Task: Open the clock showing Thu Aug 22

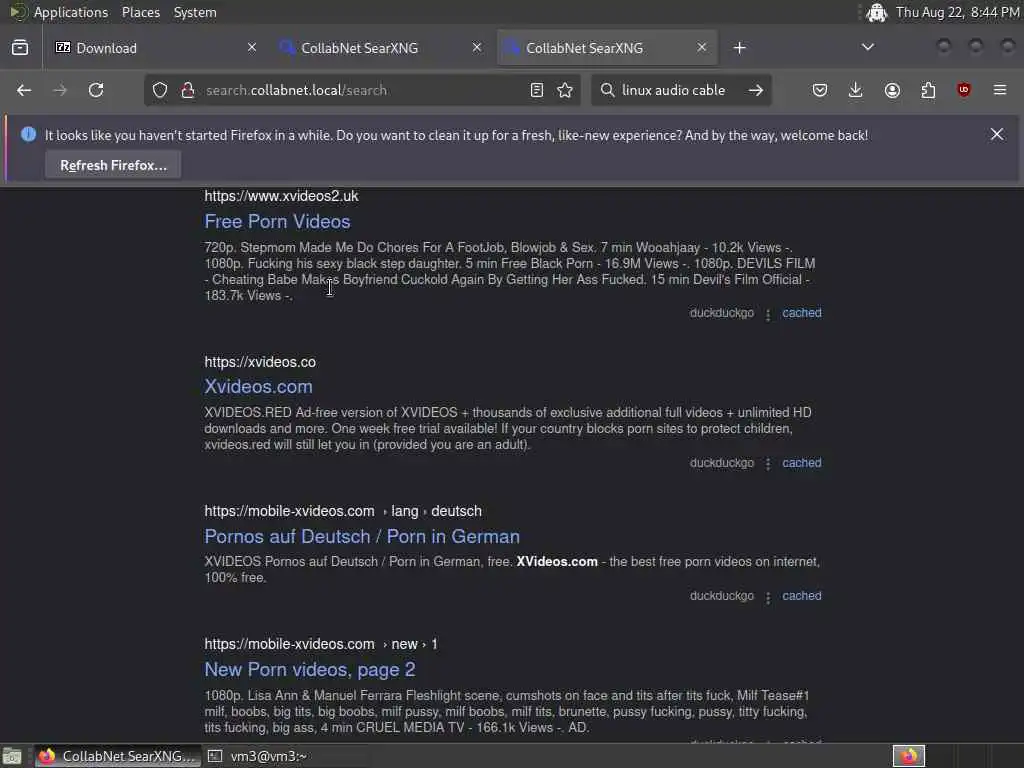Action: tap(957, 12)
